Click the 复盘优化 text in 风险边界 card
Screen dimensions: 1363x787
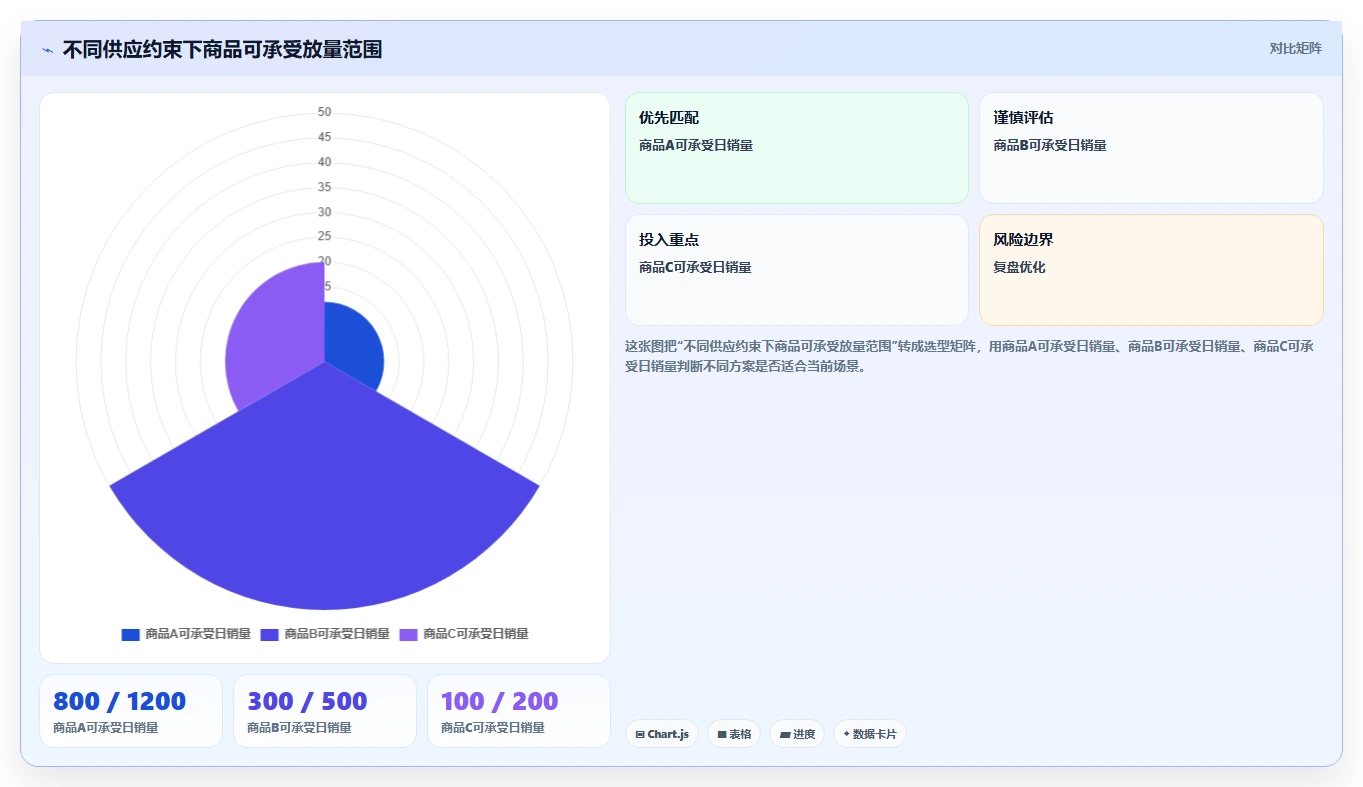tap(1019, 267)
